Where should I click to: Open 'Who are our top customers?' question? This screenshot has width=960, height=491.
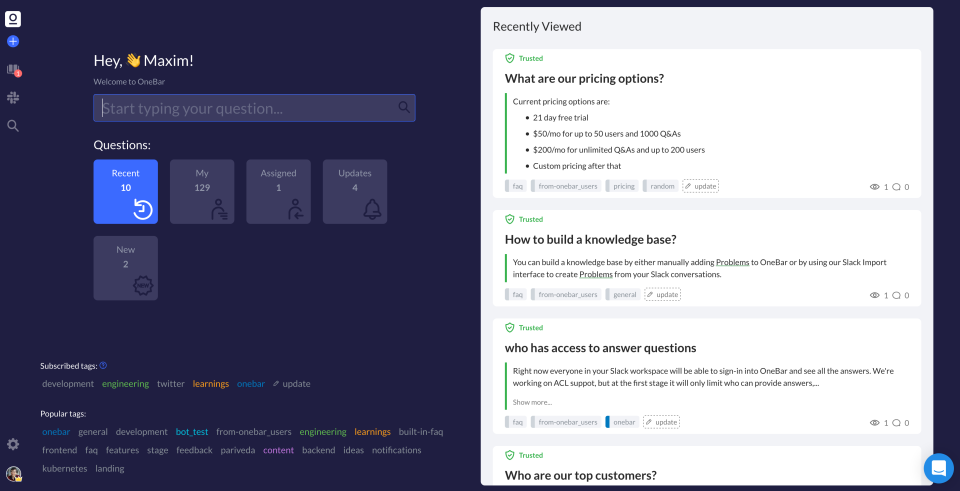(x=581, y=475)
